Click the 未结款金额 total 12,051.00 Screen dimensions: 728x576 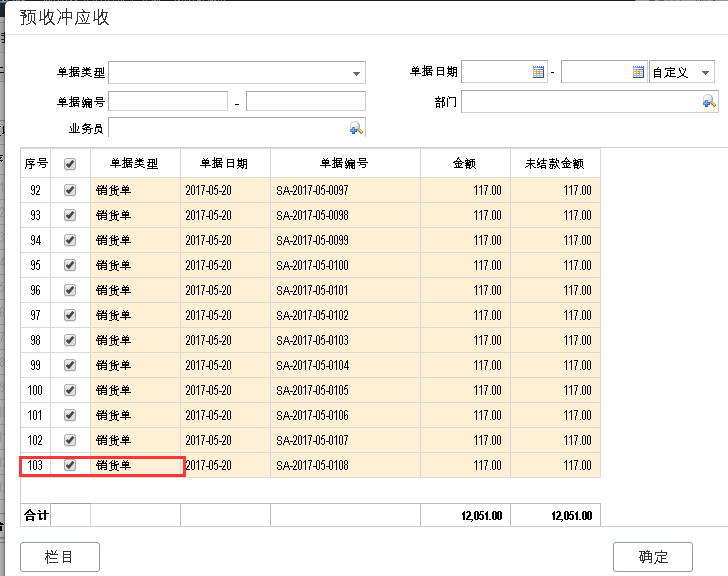[572, 516]
